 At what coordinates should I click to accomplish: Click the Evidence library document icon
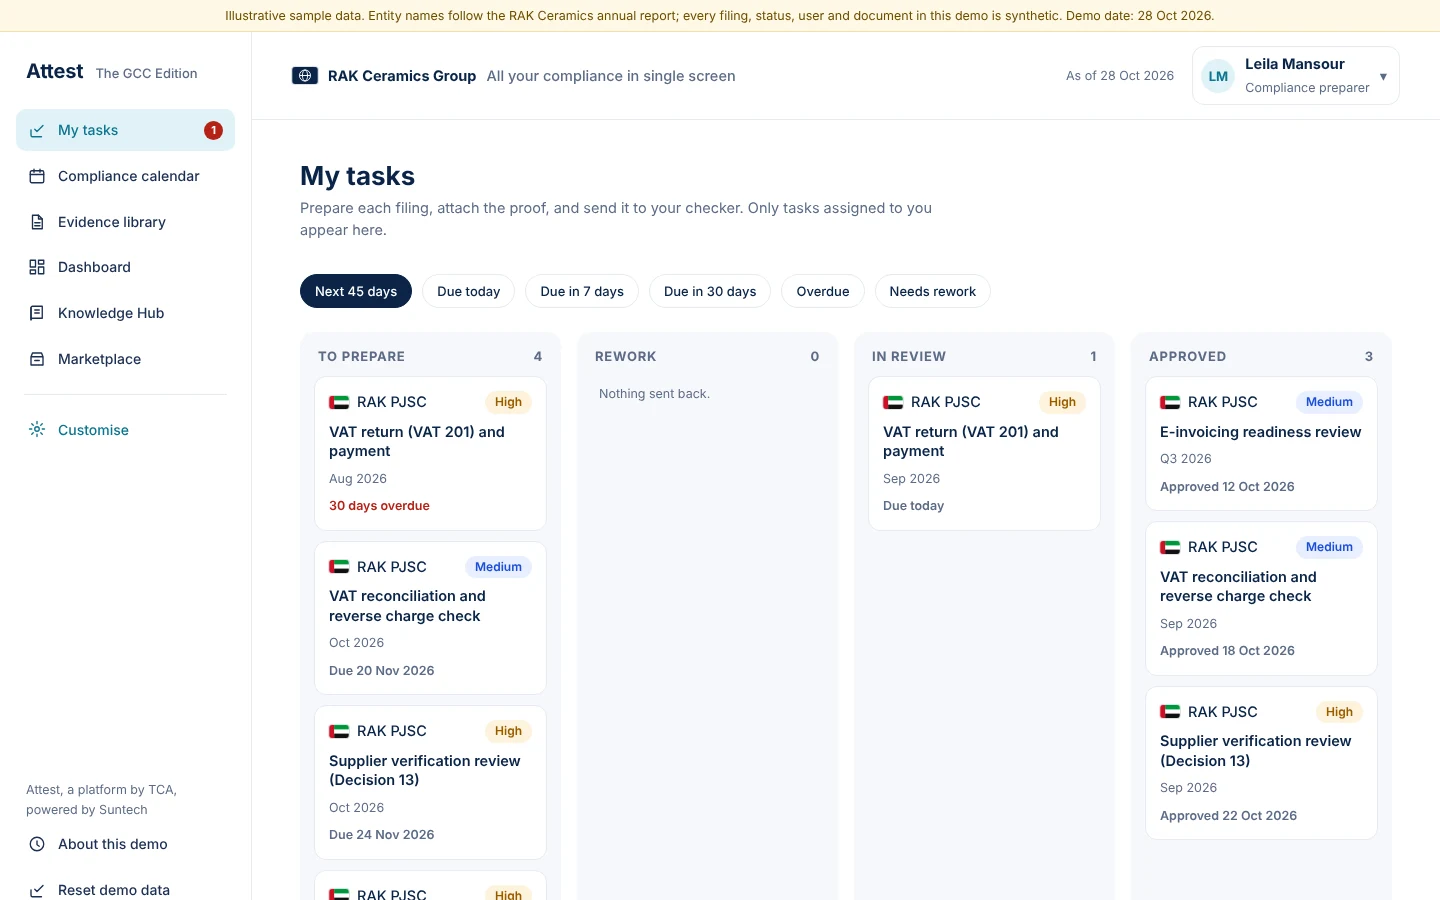point(37,222)
